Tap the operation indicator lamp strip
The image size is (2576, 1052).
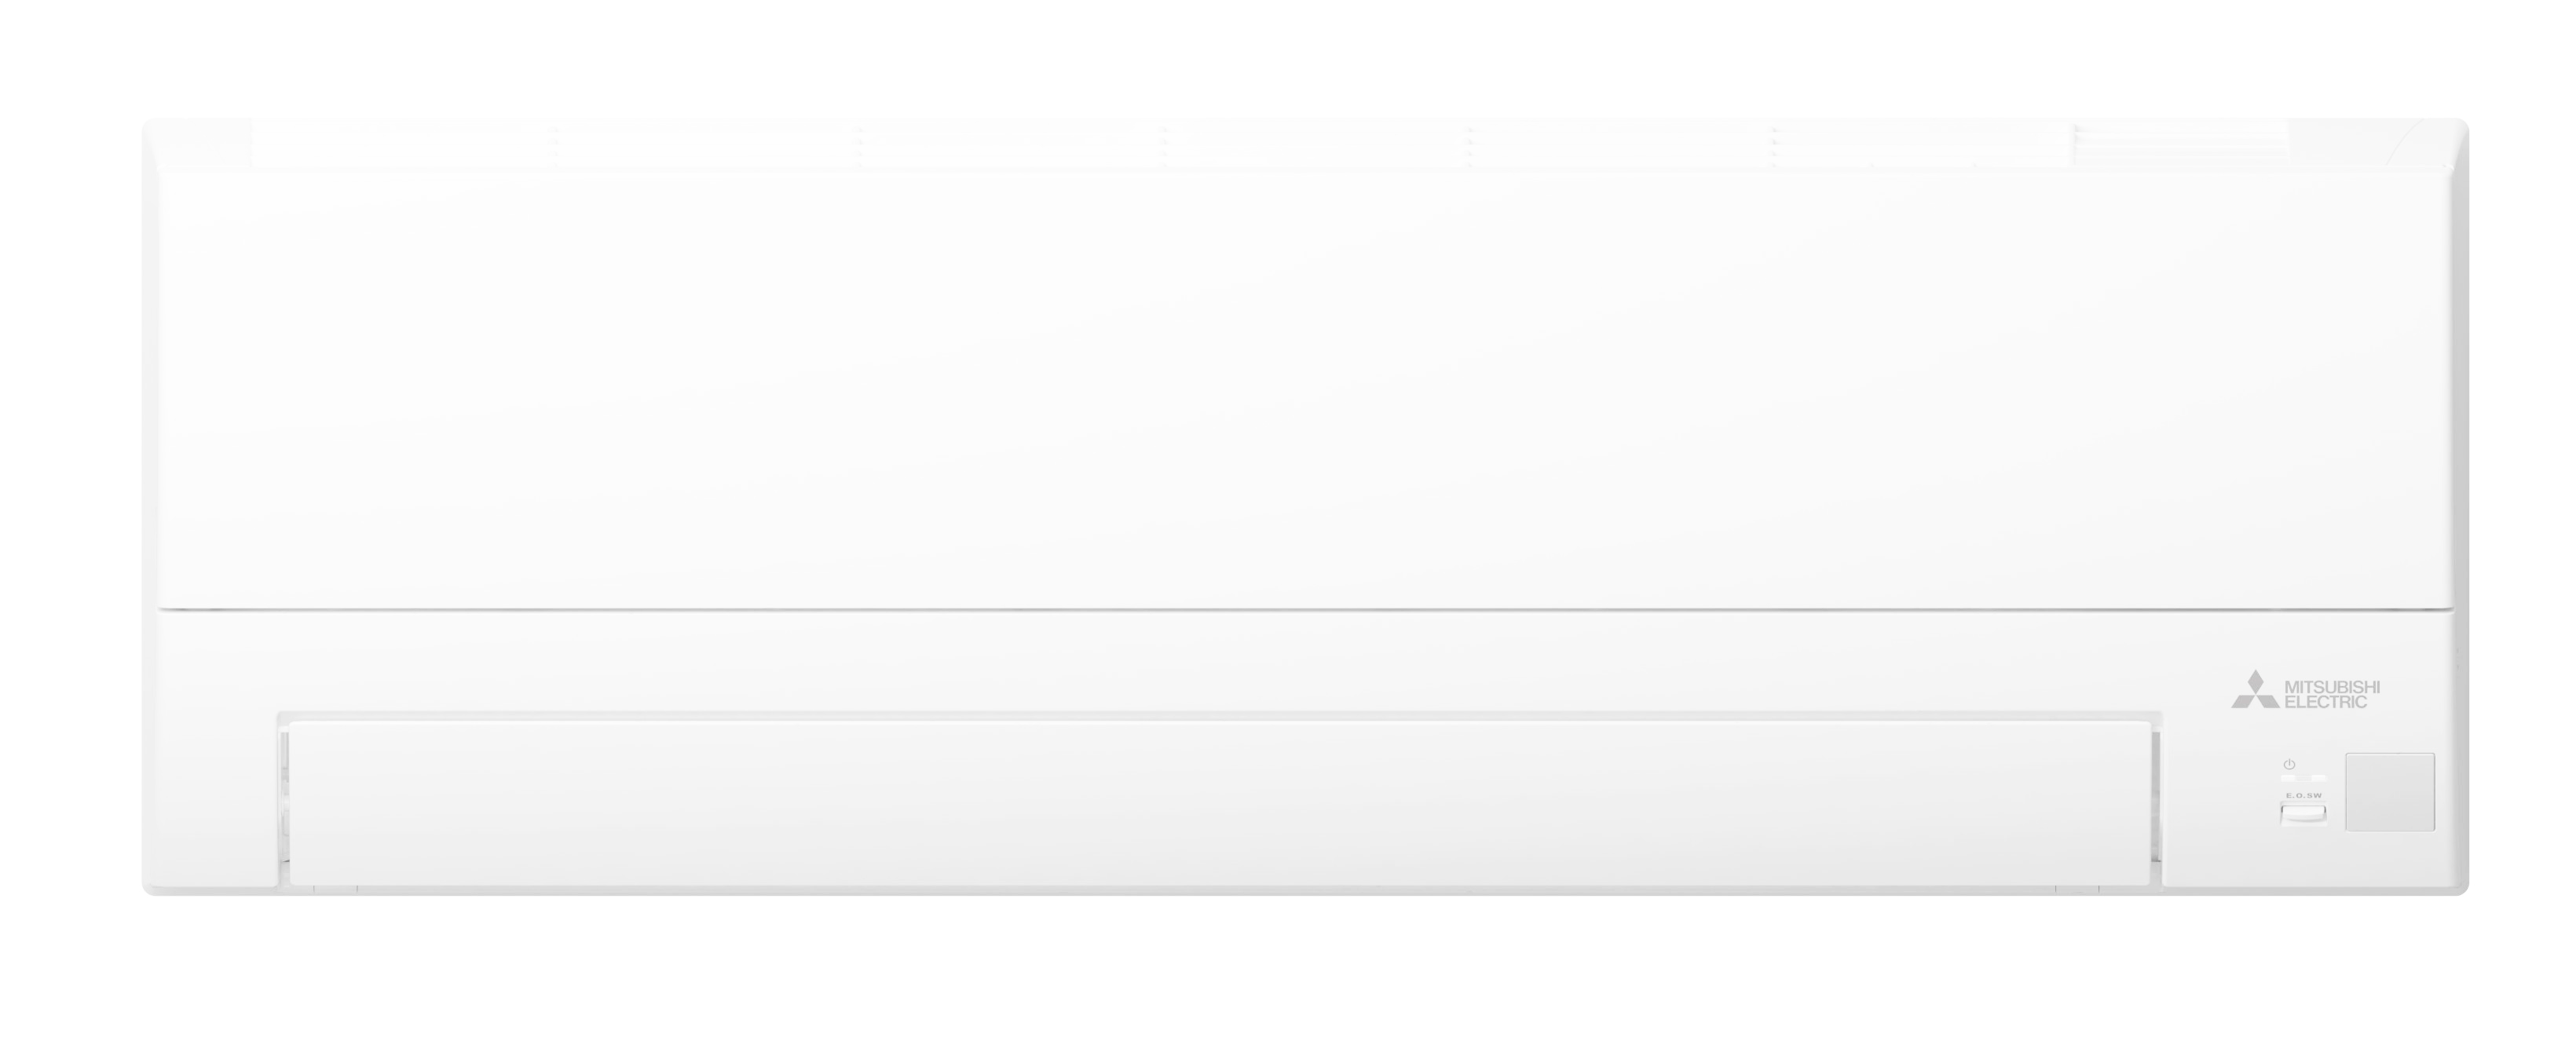(x=2303, y=779)
